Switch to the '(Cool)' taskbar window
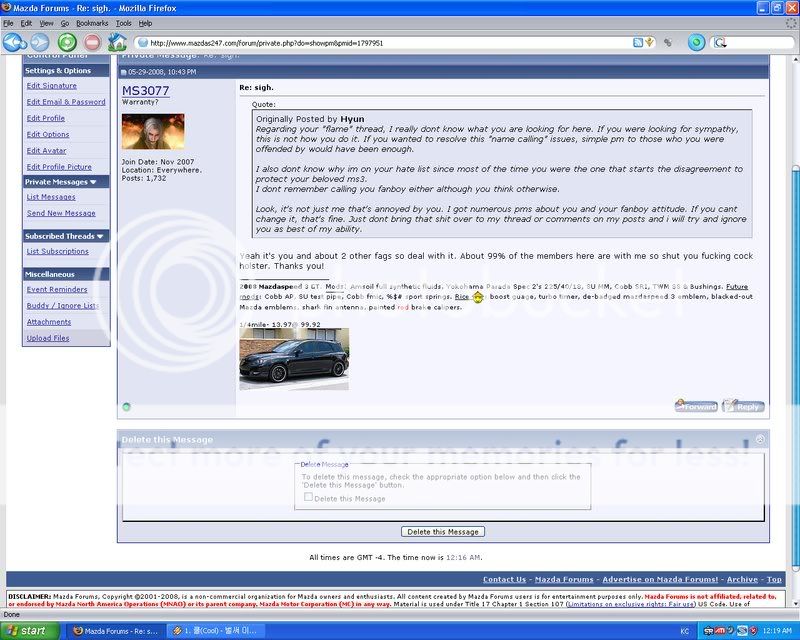The image size is (800, 640). 215,631
